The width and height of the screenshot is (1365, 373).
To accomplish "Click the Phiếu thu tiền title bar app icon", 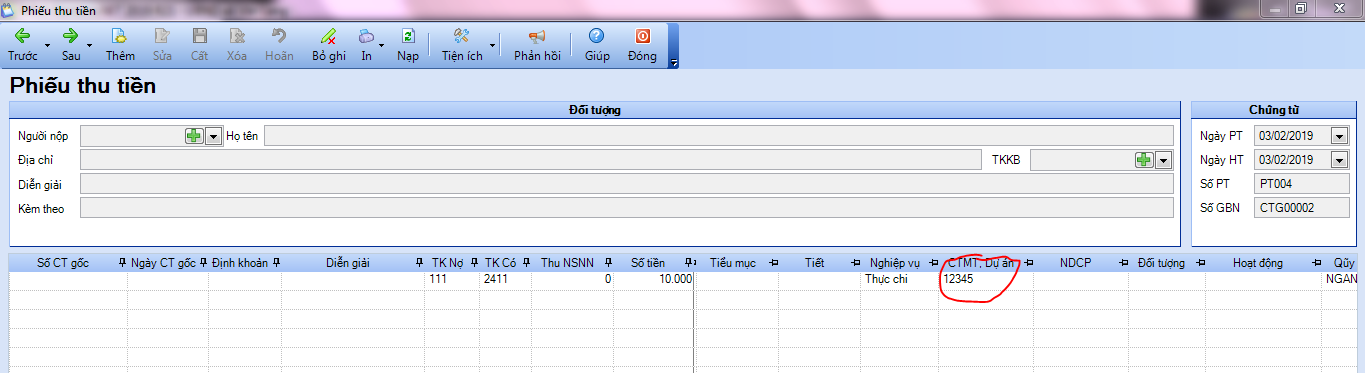I will point(10,9).
